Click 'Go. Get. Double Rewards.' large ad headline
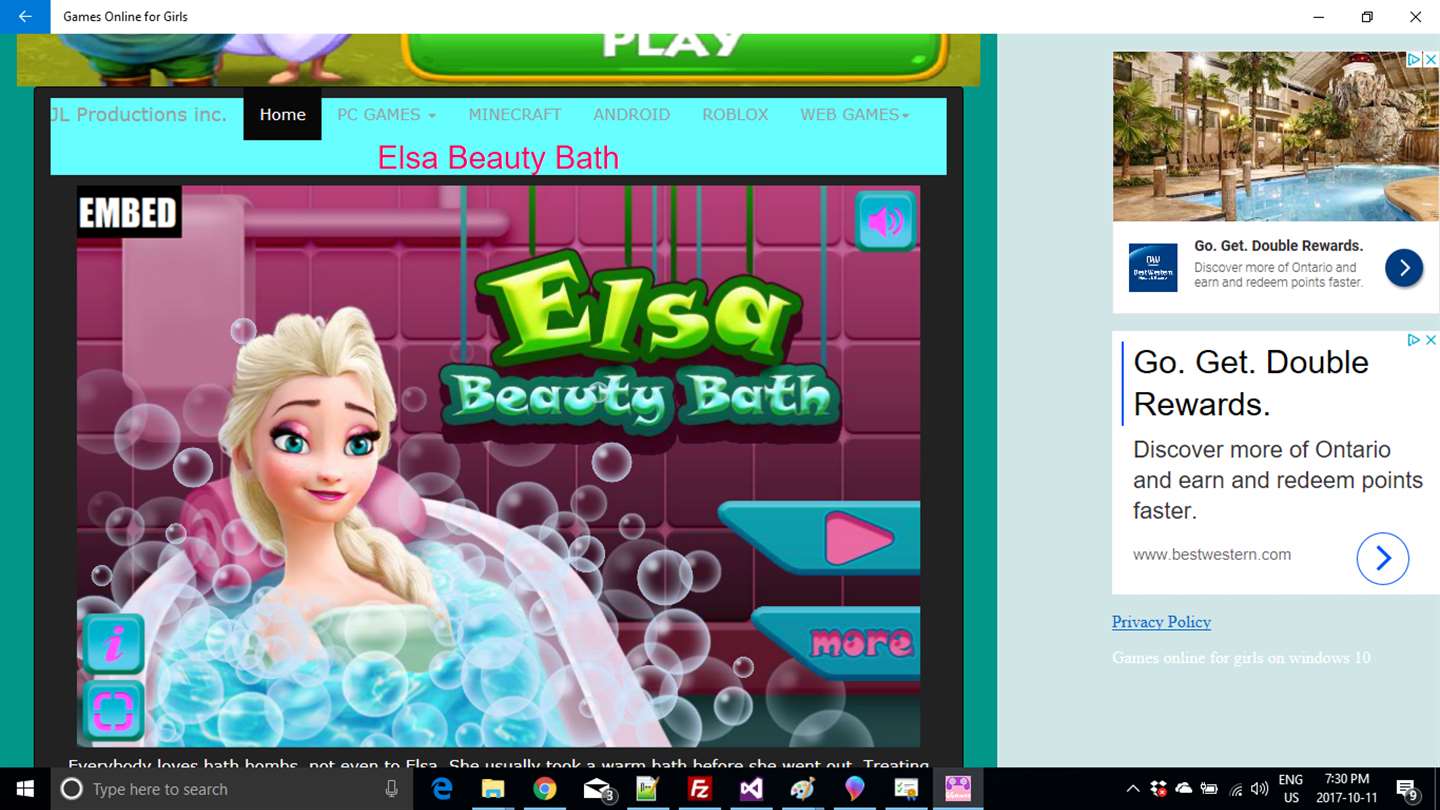 pyautogui.click(x=1251, y=383)
